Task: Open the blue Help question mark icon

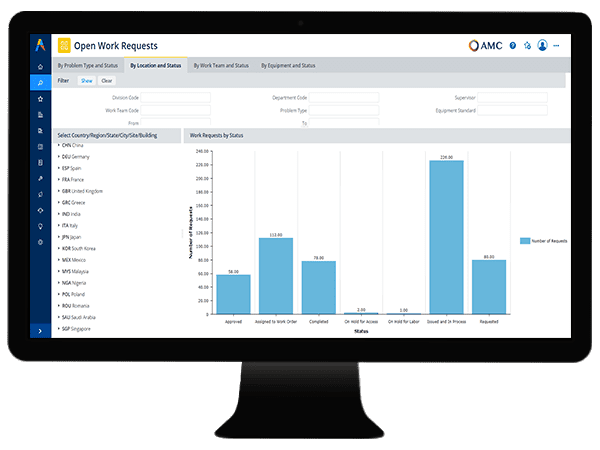Action: click(513, 46)
